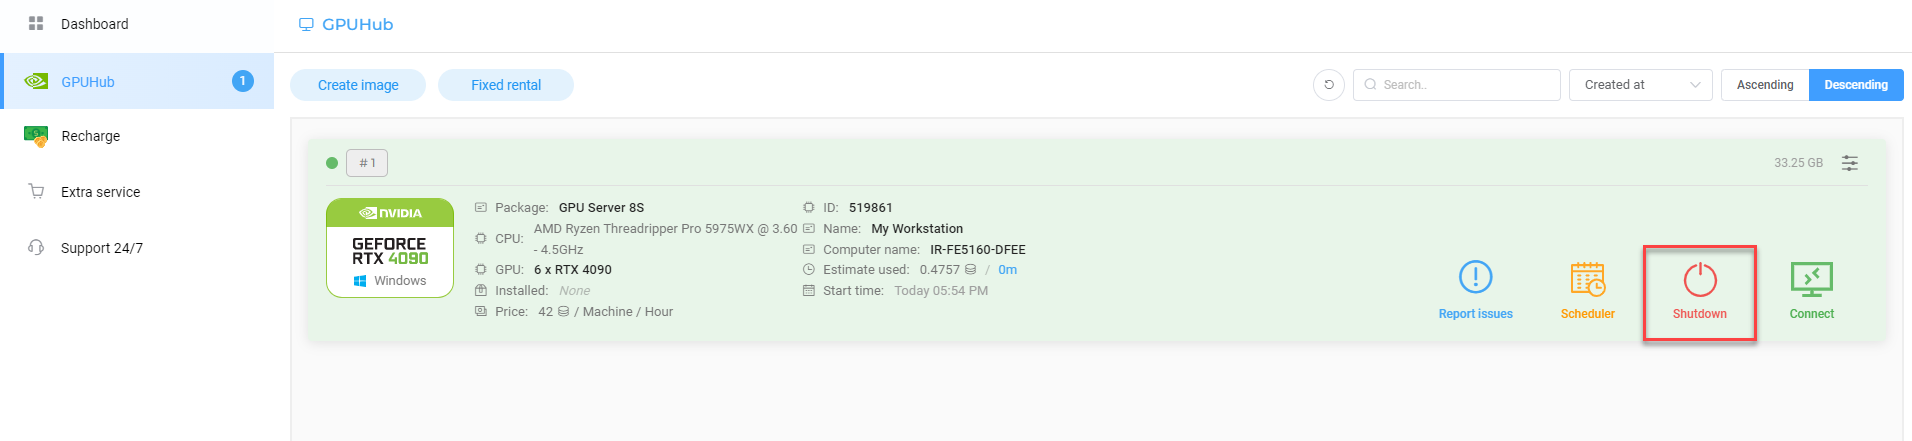The height and width of the screenshot is (441, 1912).
Task: Open the Dashboard menu item
Action: pos(94,24)
